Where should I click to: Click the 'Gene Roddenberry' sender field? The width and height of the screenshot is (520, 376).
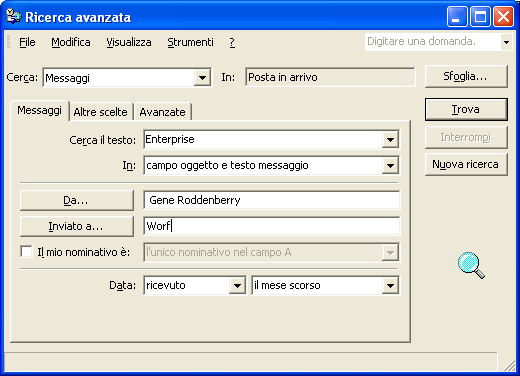(x=271, y=200)
